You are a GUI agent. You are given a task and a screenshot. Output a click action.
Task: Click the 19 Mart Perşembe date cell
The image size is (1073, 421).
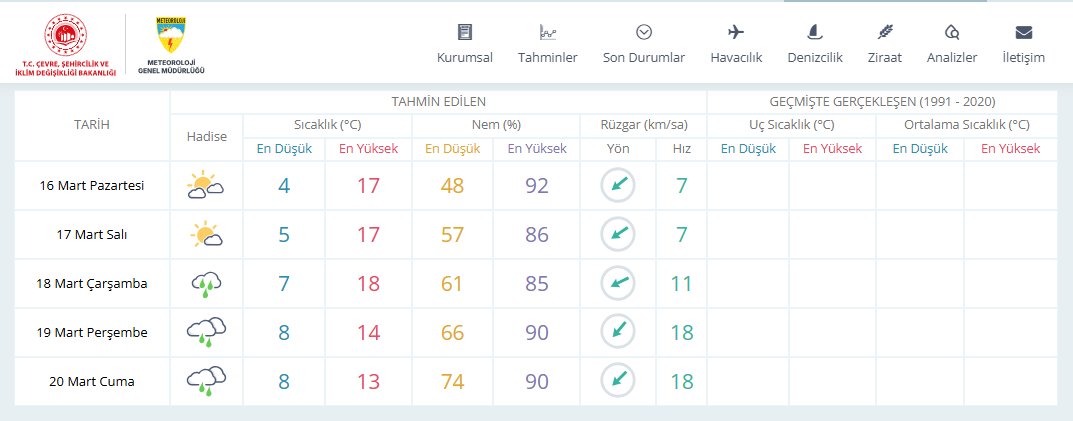tap(92, 333)
